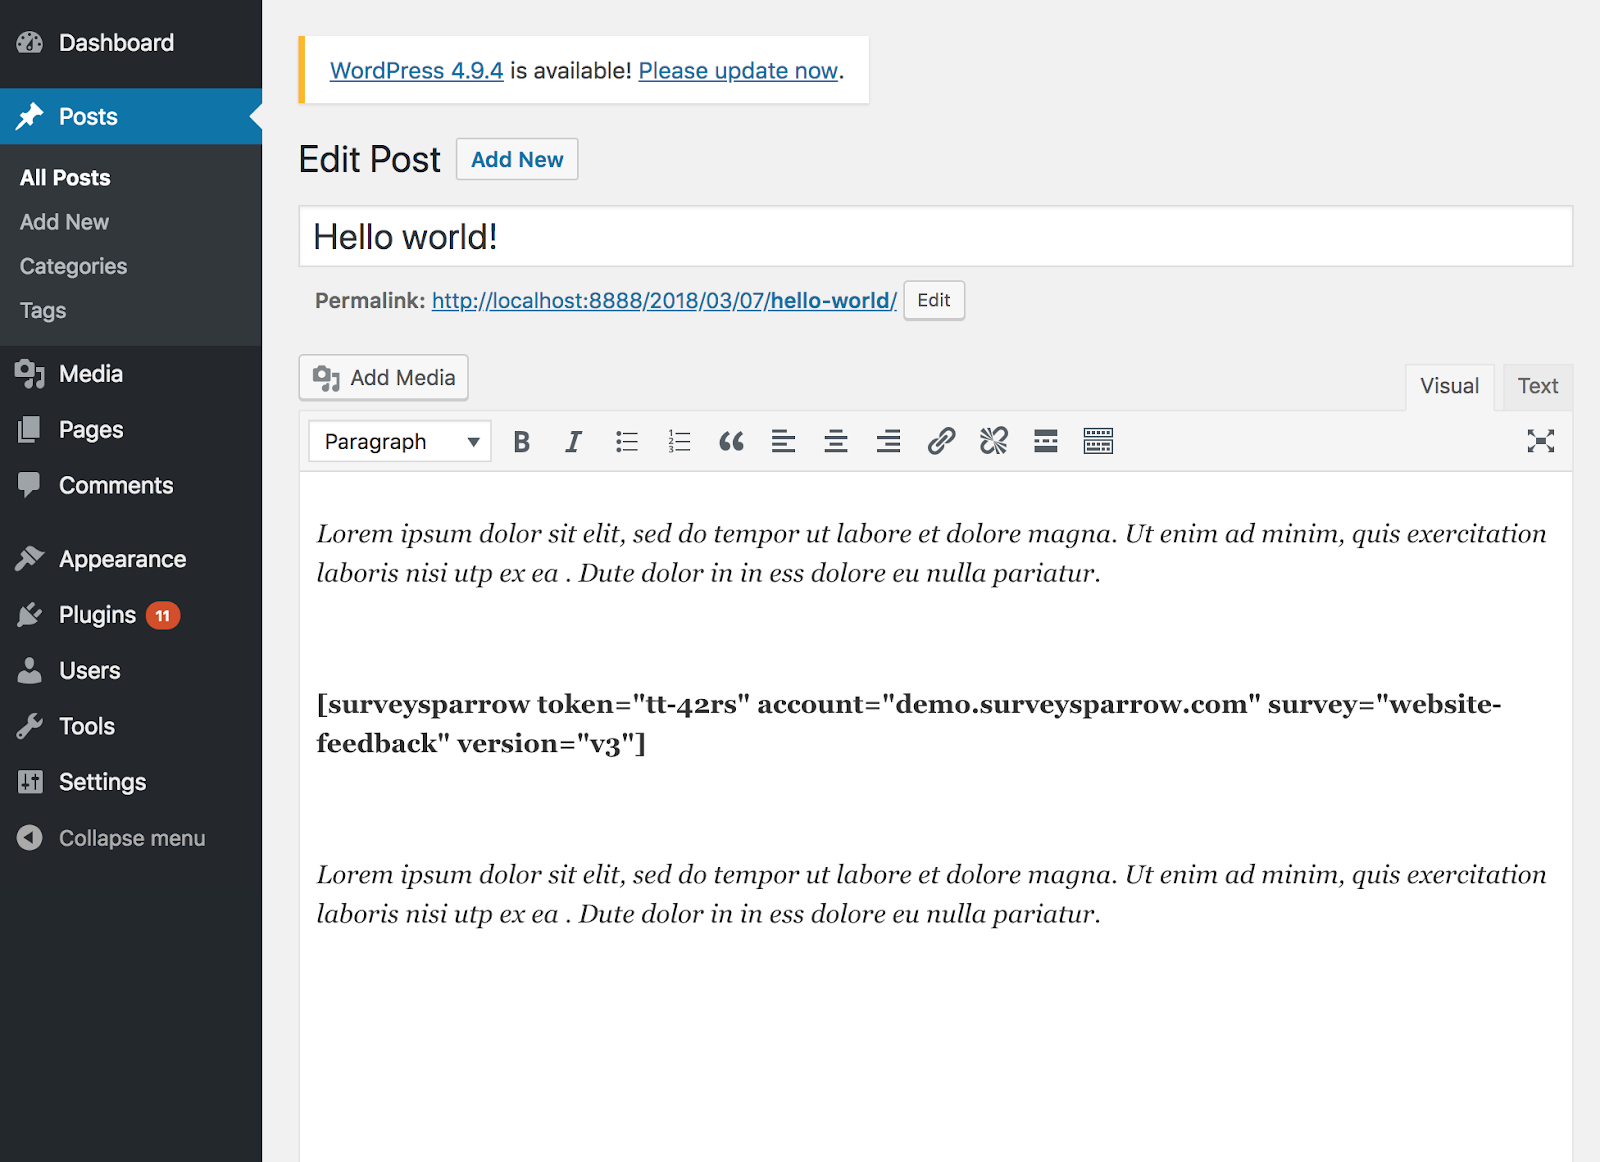Switch to the Visual editor tab
This screenshot has width=1600, height=1162.
1449,387
